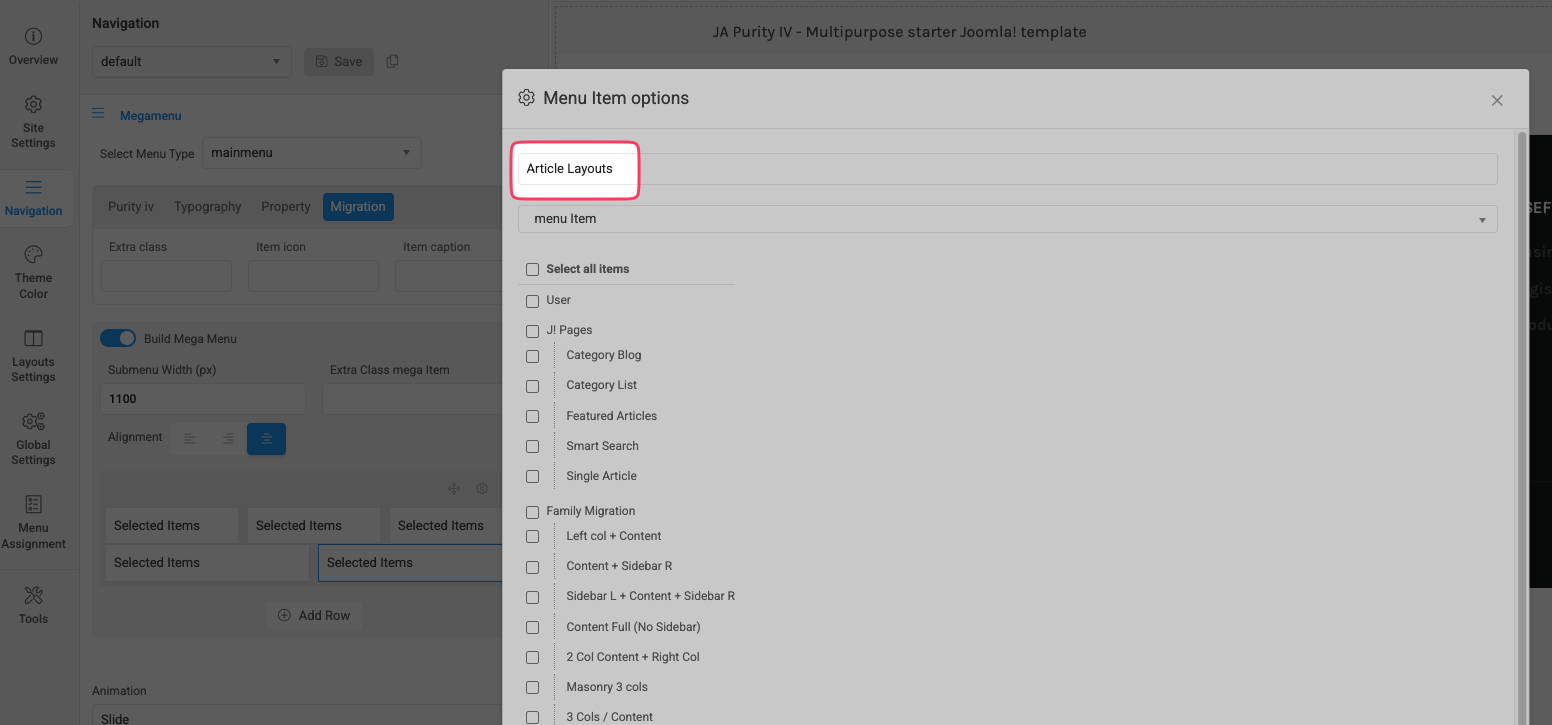Click the Add Row button
The image size is (1552, 725).
pos(314,615)
